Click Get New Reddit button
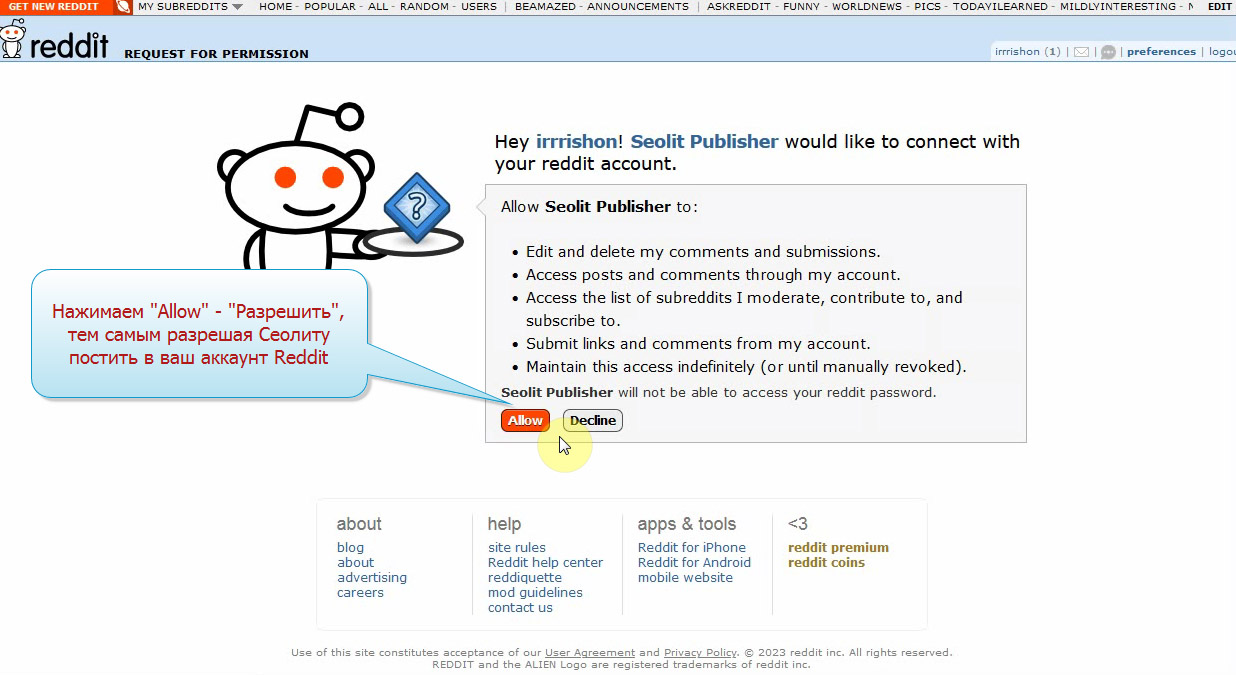 pos(54,7)
